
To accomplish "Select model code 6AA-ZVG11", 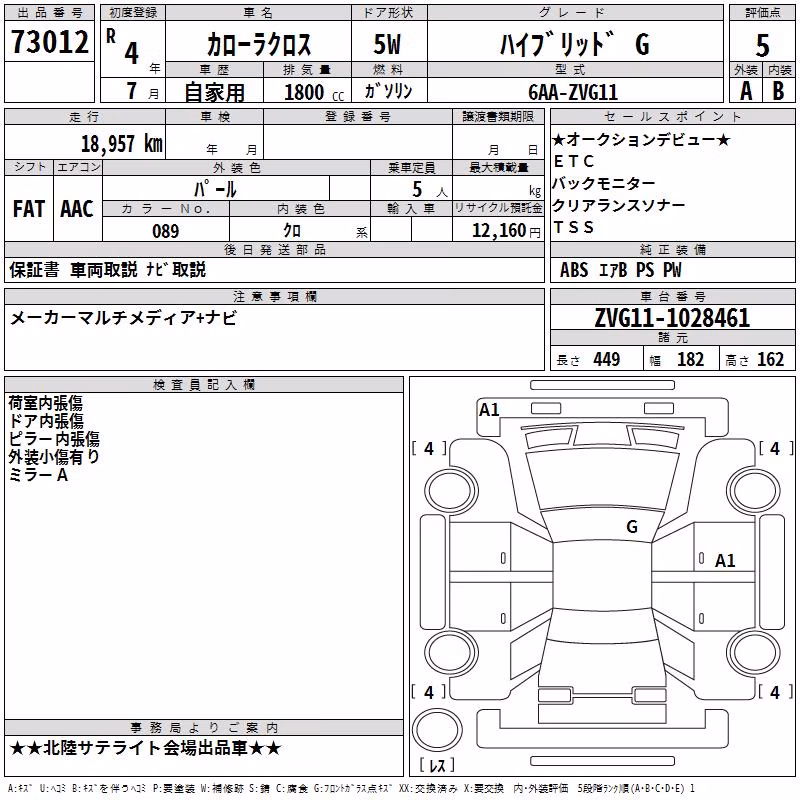I will (573, 92).
